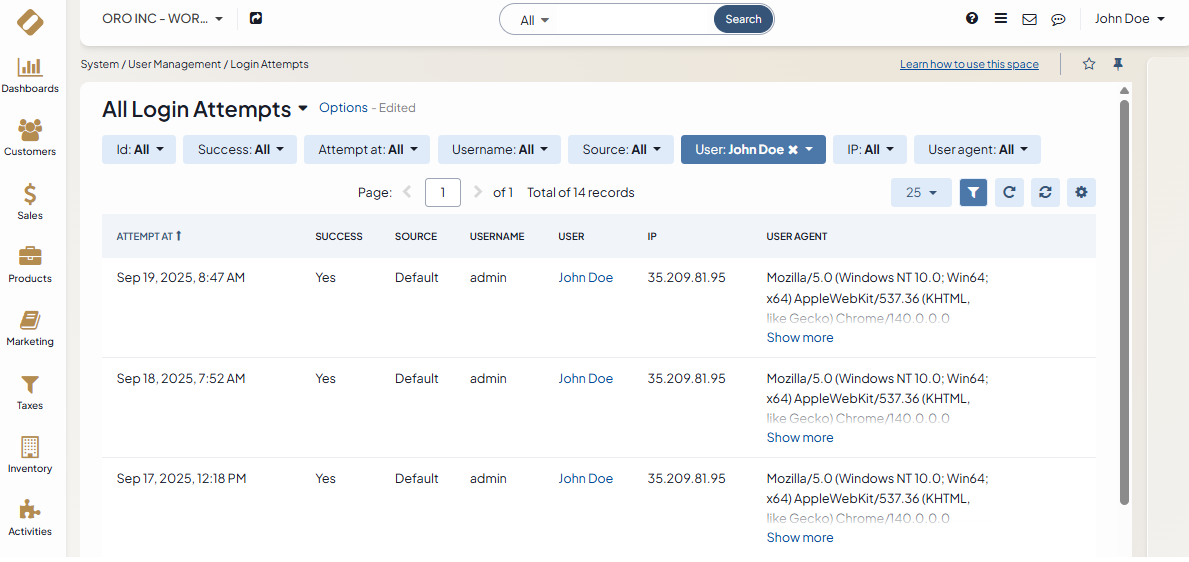Open the Customers sidebar section
The image size is (1189, 562).
pyautogui.click(x=30, y=138)
